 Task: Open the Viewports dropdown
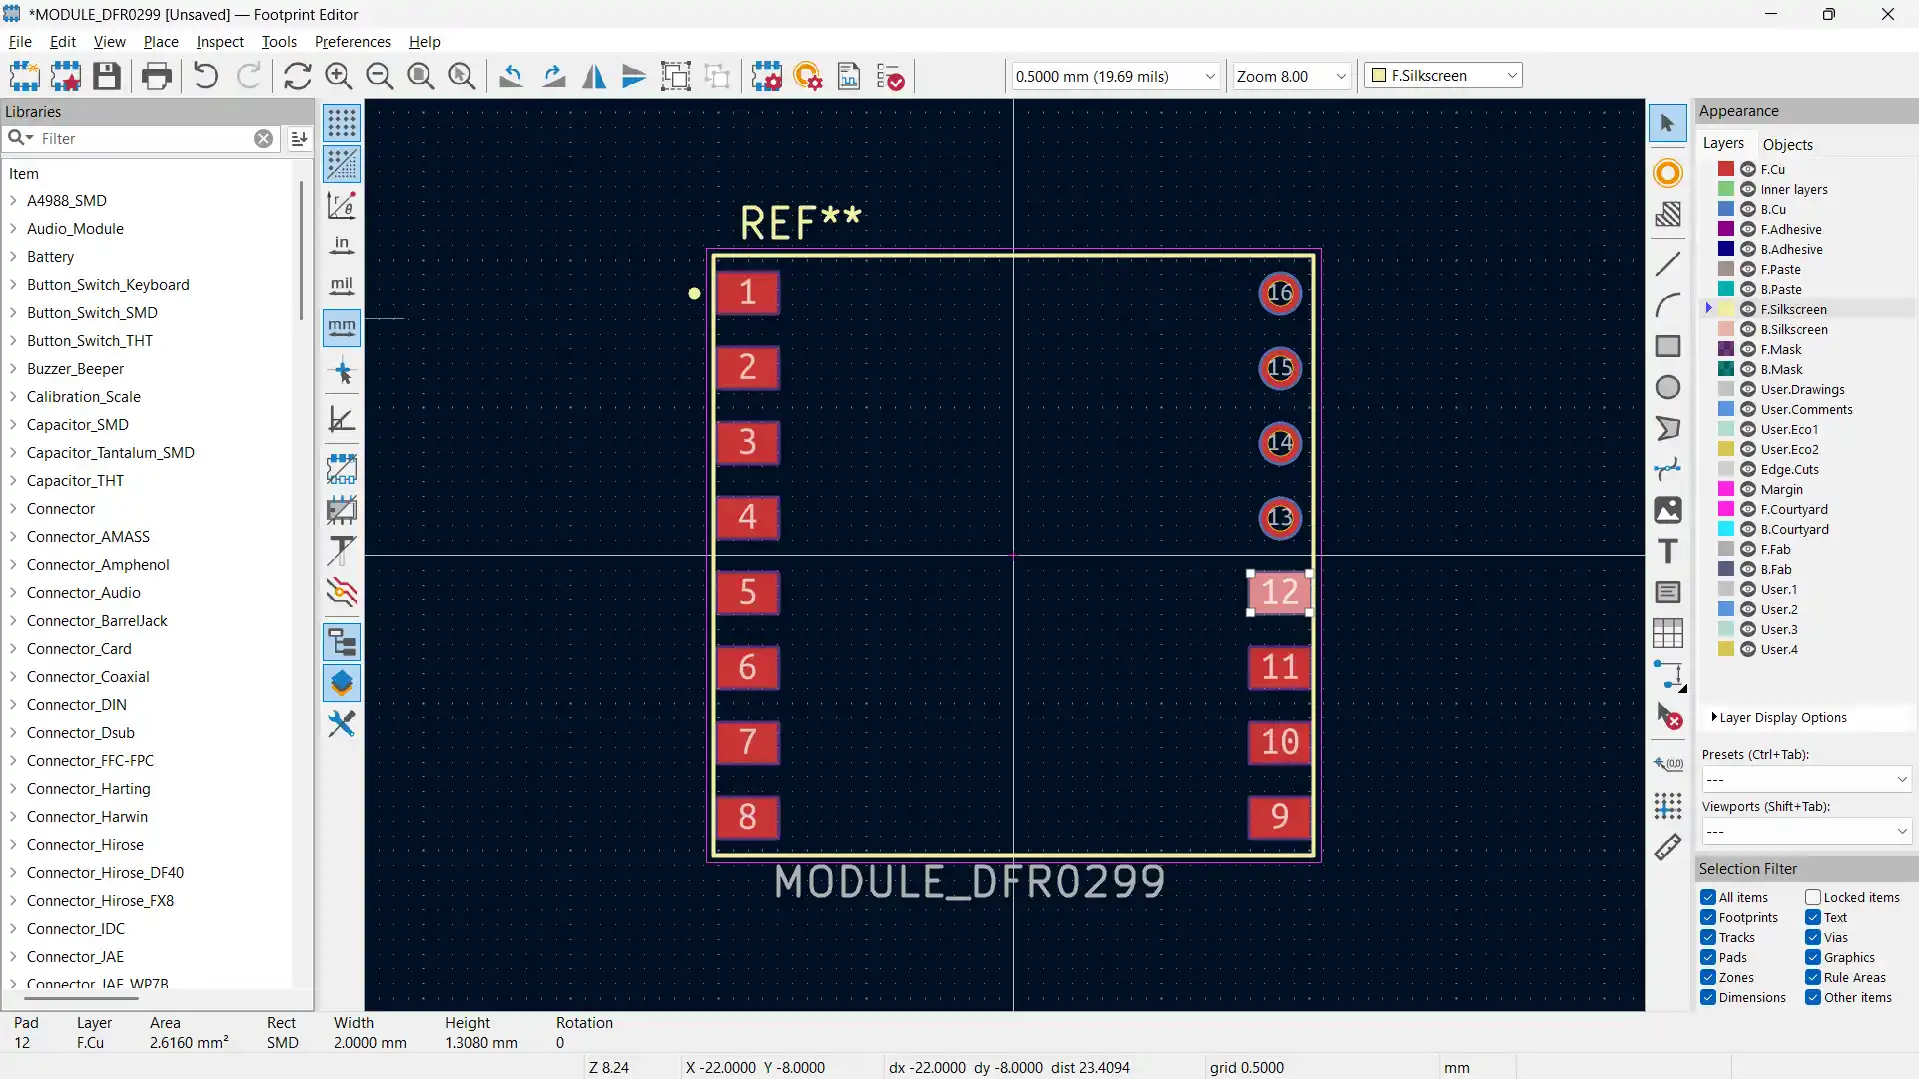pyautogui.click(x=1806, y=831)
